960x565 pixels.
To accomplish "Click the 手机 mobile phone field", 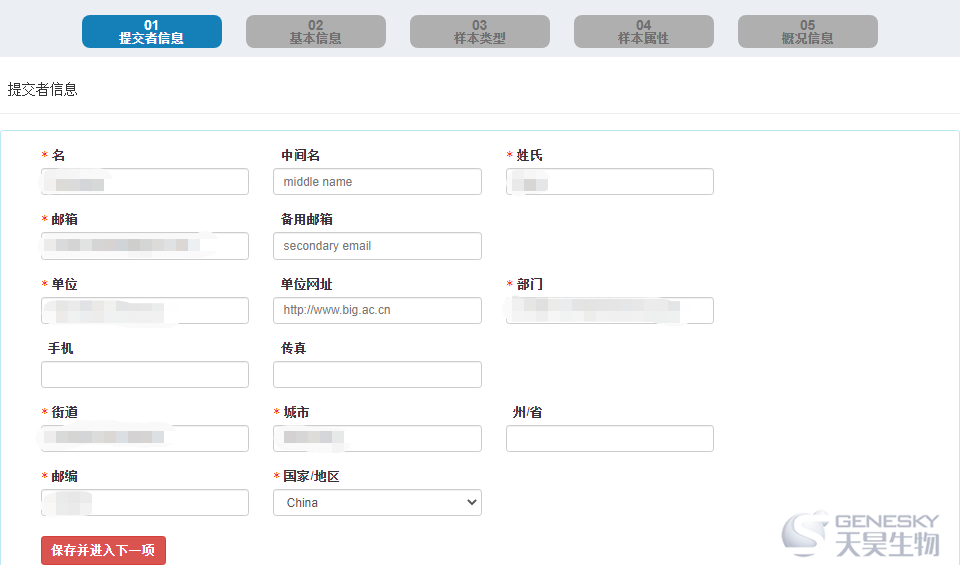I will pos(145,375).
